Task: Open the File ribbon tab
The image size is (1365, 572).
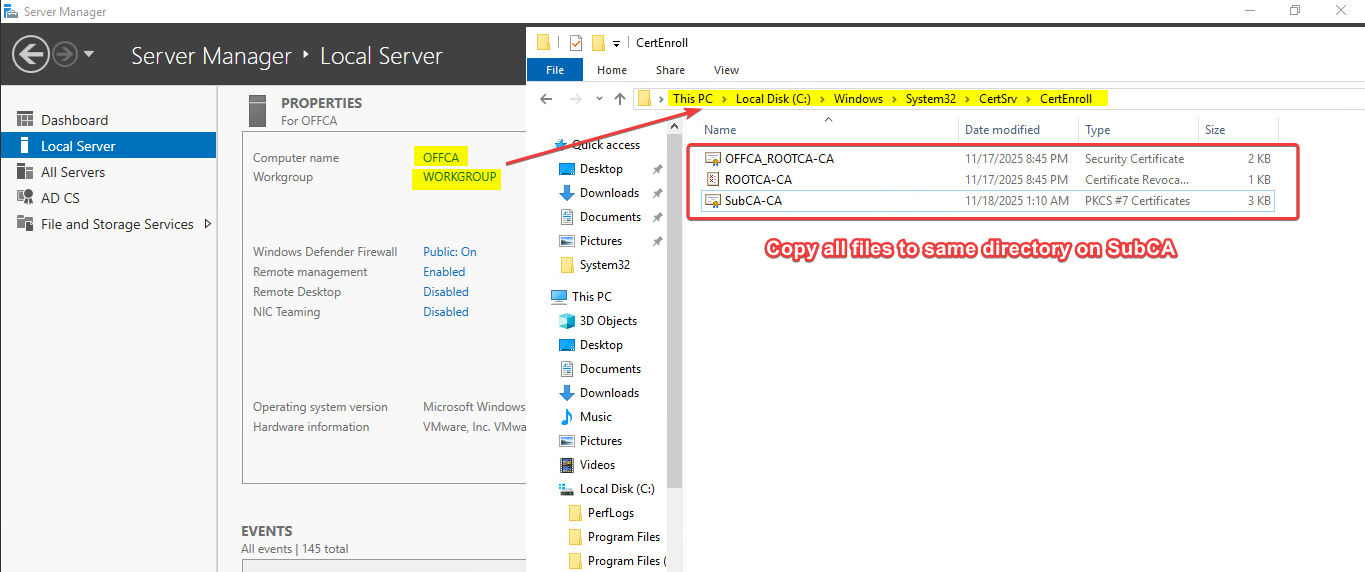Action: click(x=555, y=70)
